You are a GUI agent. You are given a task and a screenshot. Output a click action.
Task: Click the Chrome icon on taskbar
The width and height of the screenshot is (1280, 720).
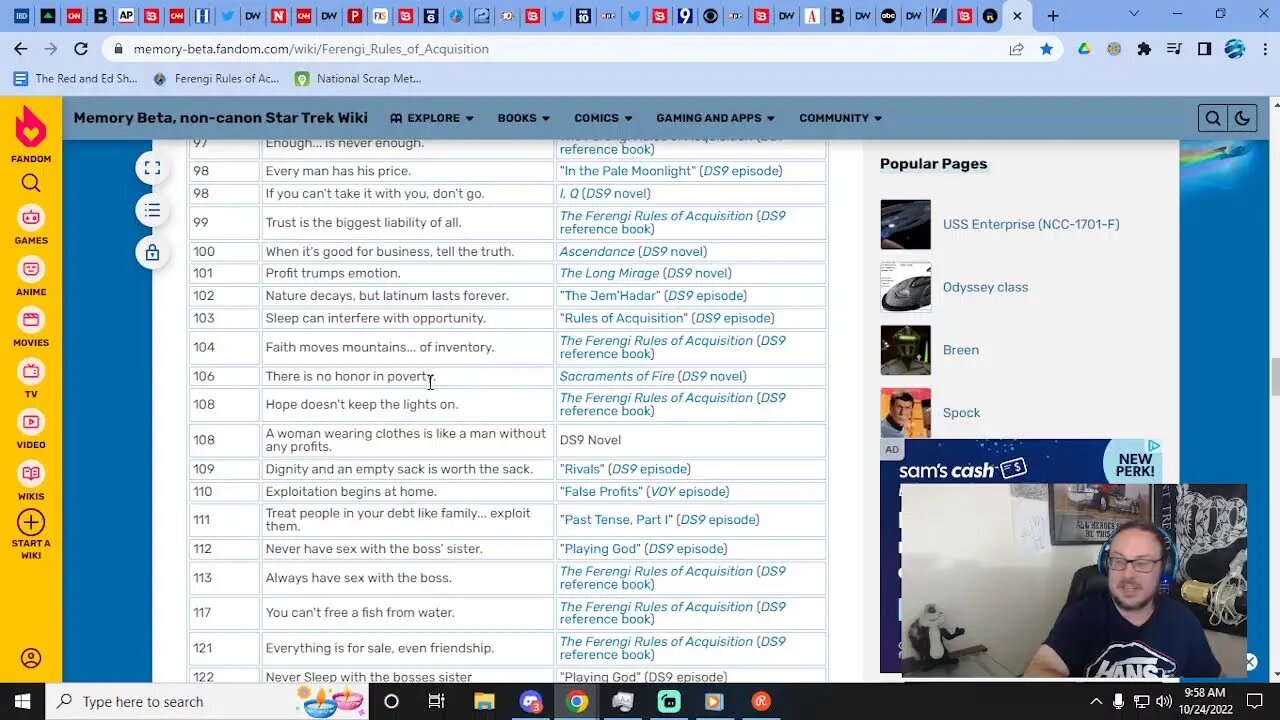pos(577,701)
